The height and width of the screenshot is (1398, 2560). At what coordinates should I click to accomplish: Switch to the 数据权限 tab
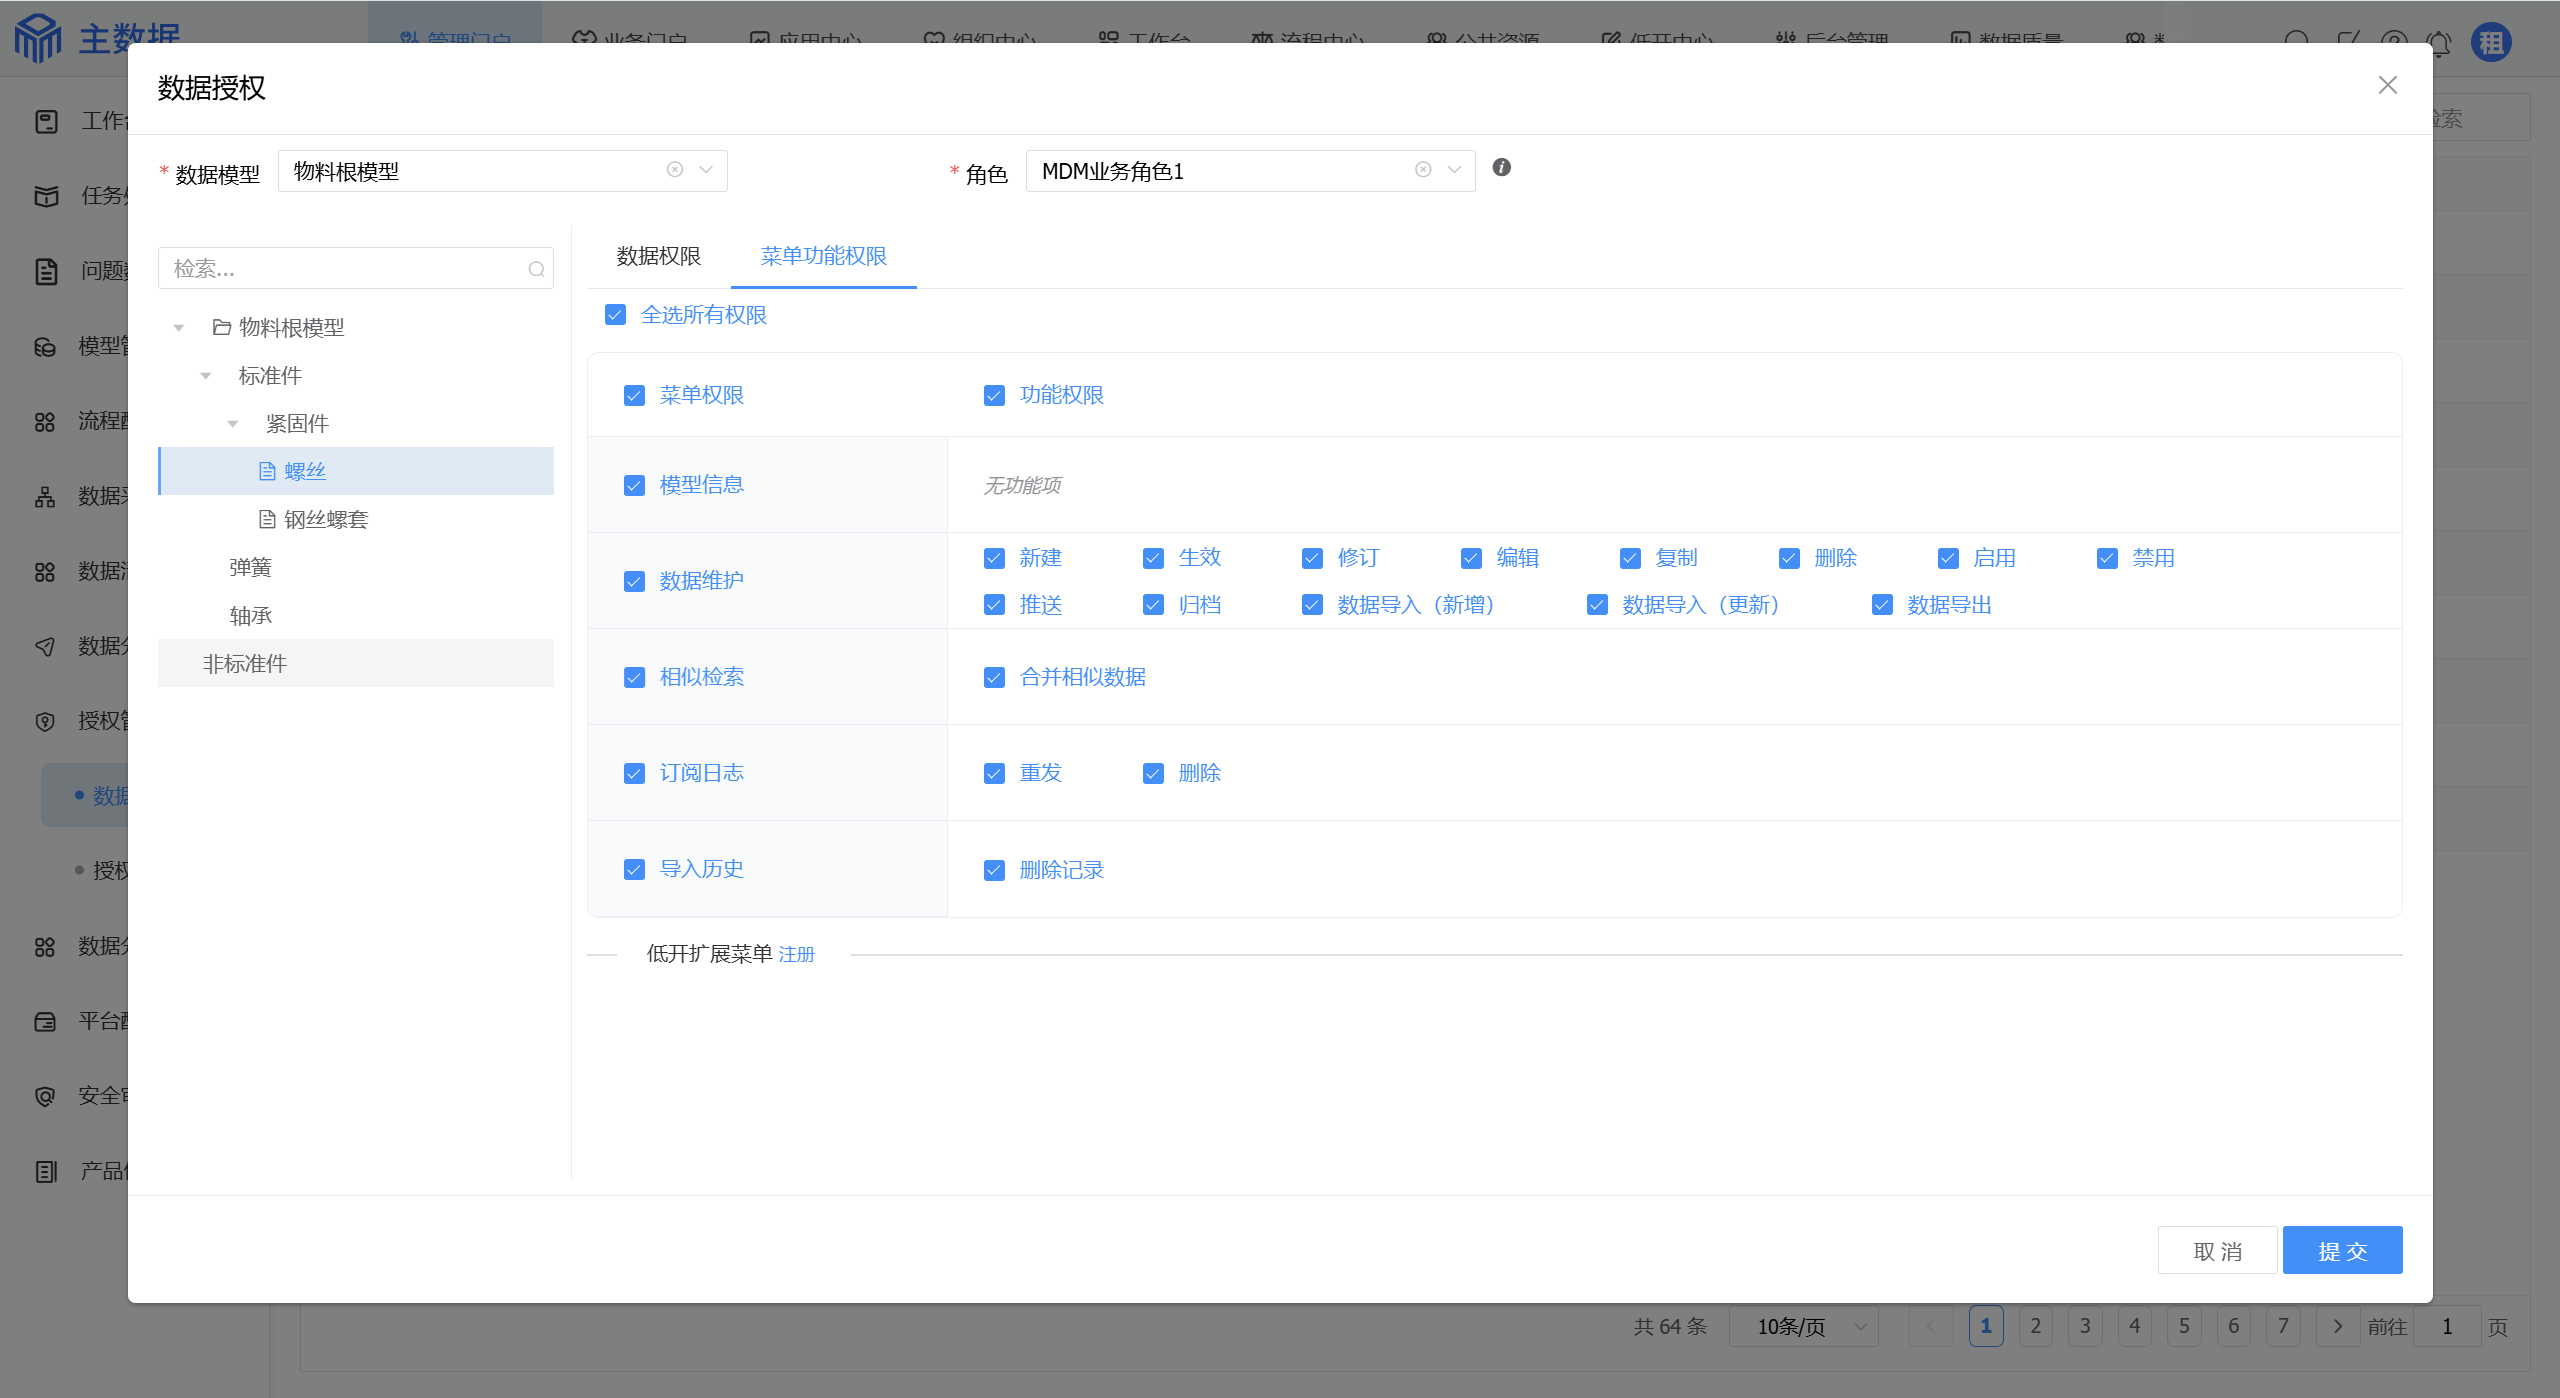(658, 256)
